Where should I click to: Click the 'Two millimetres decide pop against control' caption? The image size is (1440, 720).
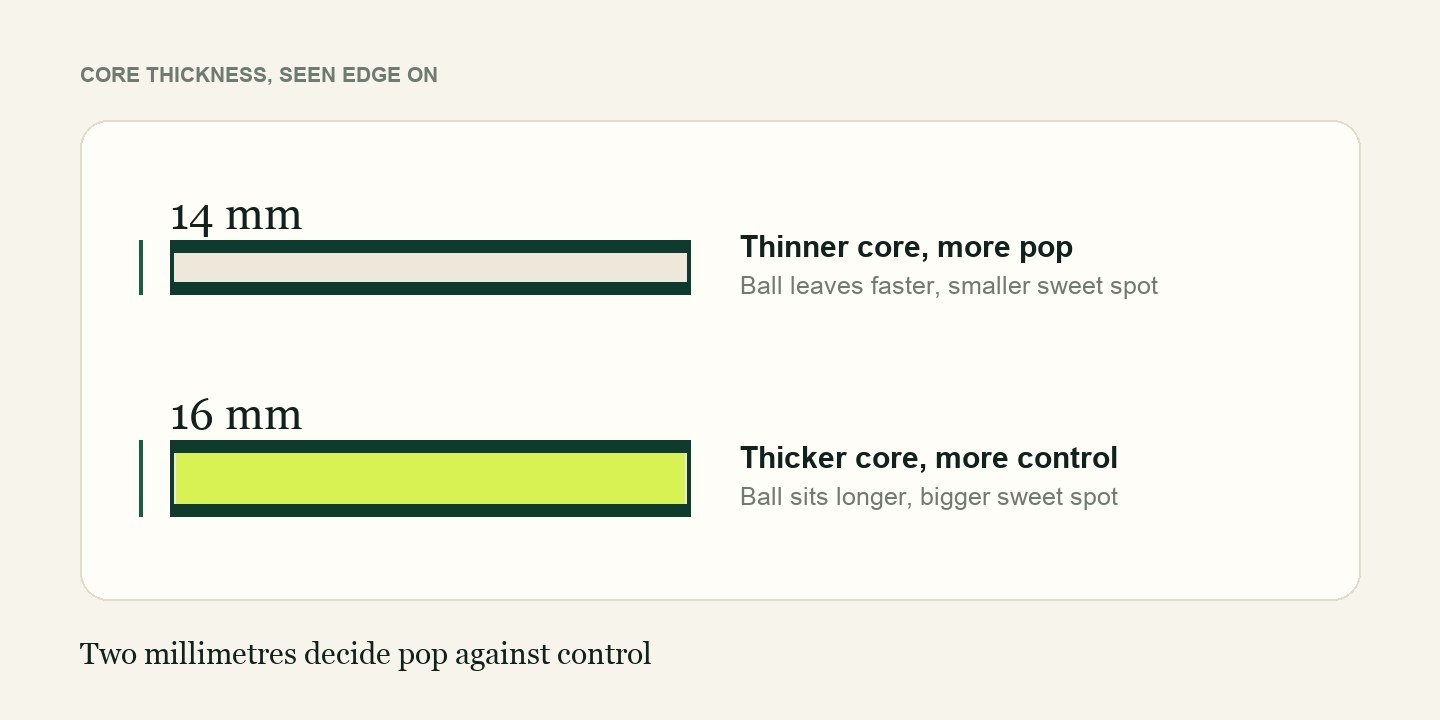[365, 655]
